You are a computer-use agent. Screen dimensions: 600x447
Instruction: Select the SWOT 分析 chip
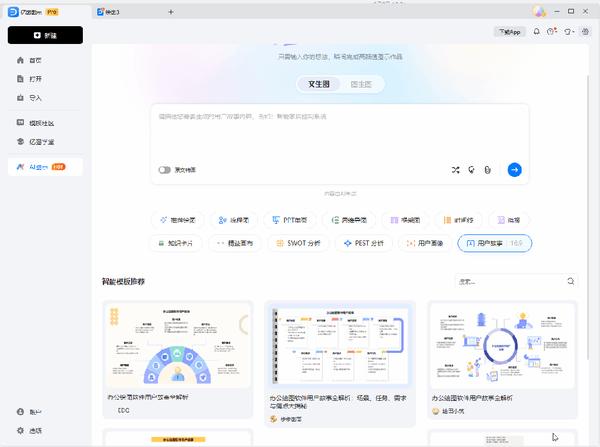pyautogui.click(x=298, y=243)
